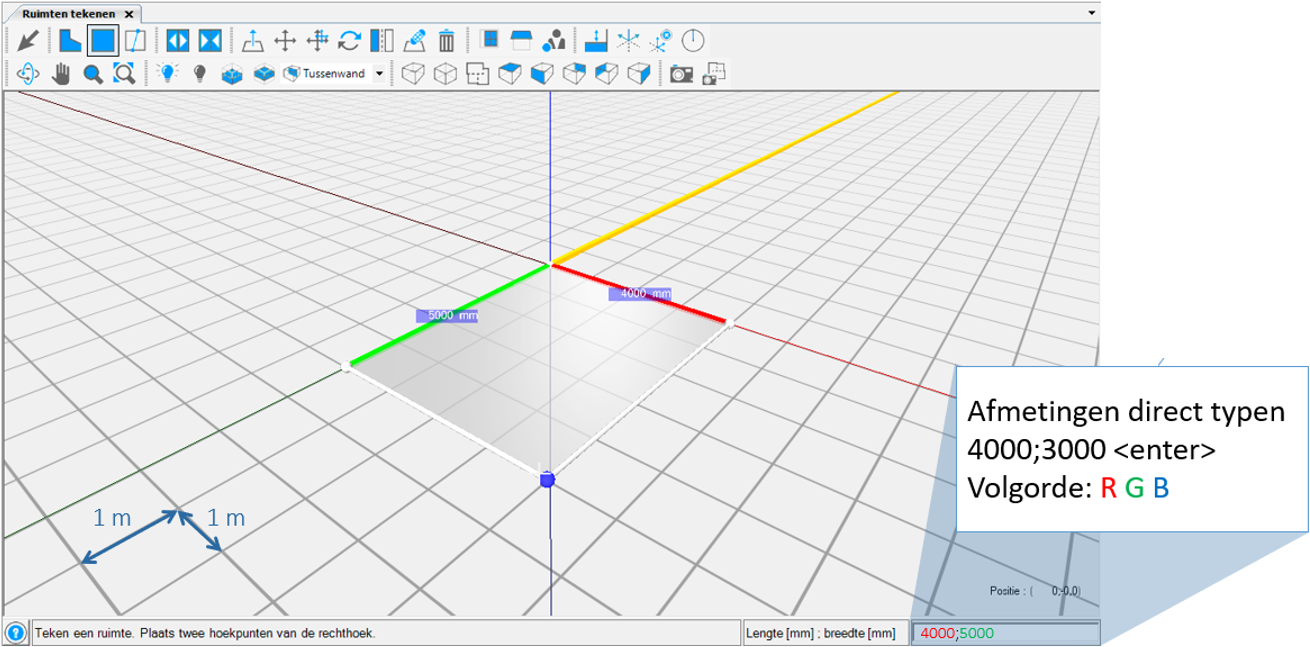Click the blue help question mark button
The image size is (1310, 647).
pyautogui.click(x=16, y=633)
